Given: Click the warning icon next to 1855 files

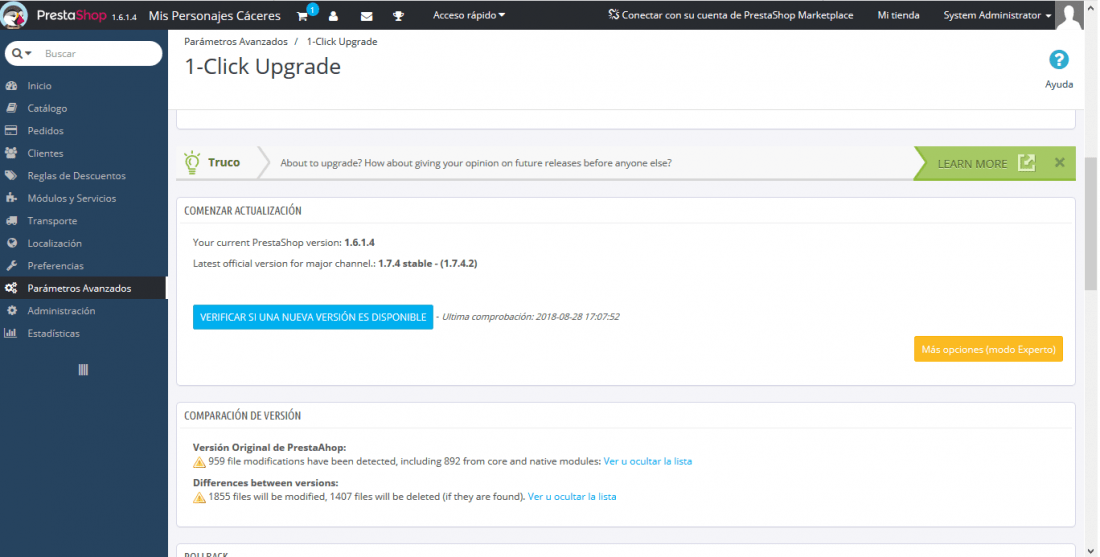Looking at the screenshot, I should tap(199, 497).
